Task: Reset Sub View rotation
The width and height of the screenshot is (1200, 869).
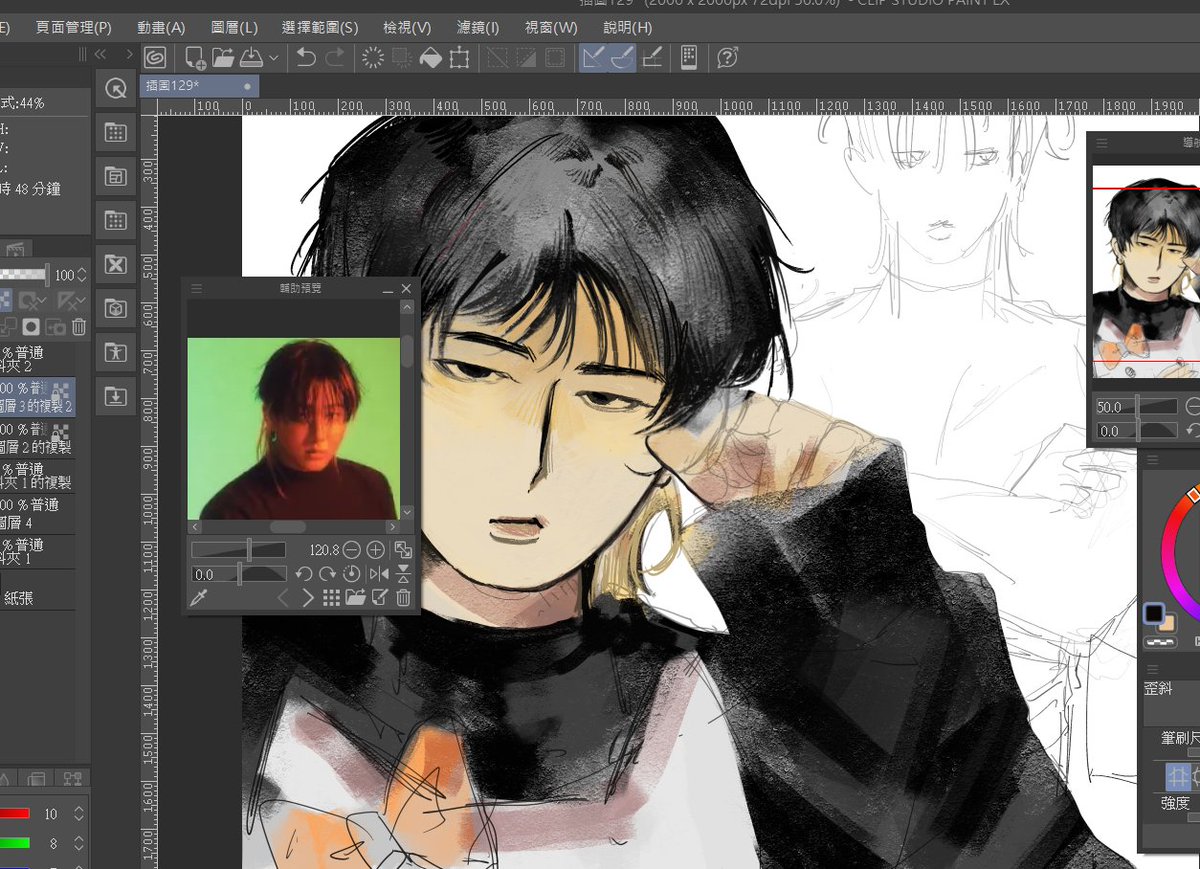Action: 351,574
